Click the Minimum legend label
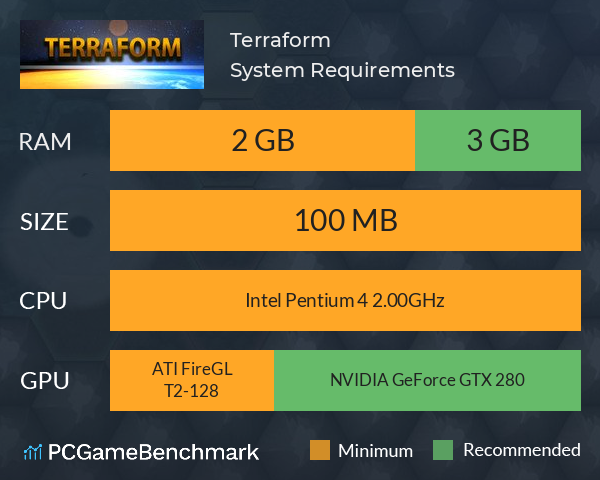 tap(375, 451)
